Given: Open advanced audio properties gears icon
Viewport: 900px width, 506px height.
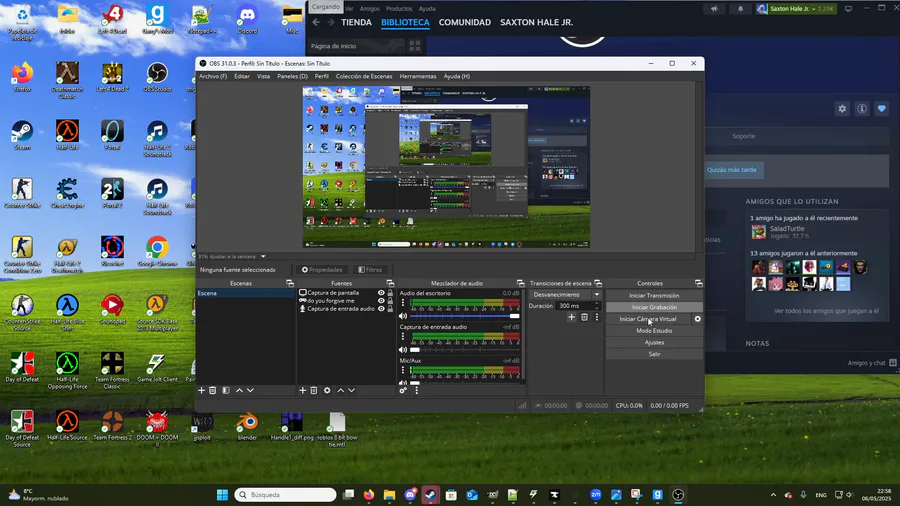Looking at the screenshot, I should point(403,390).
